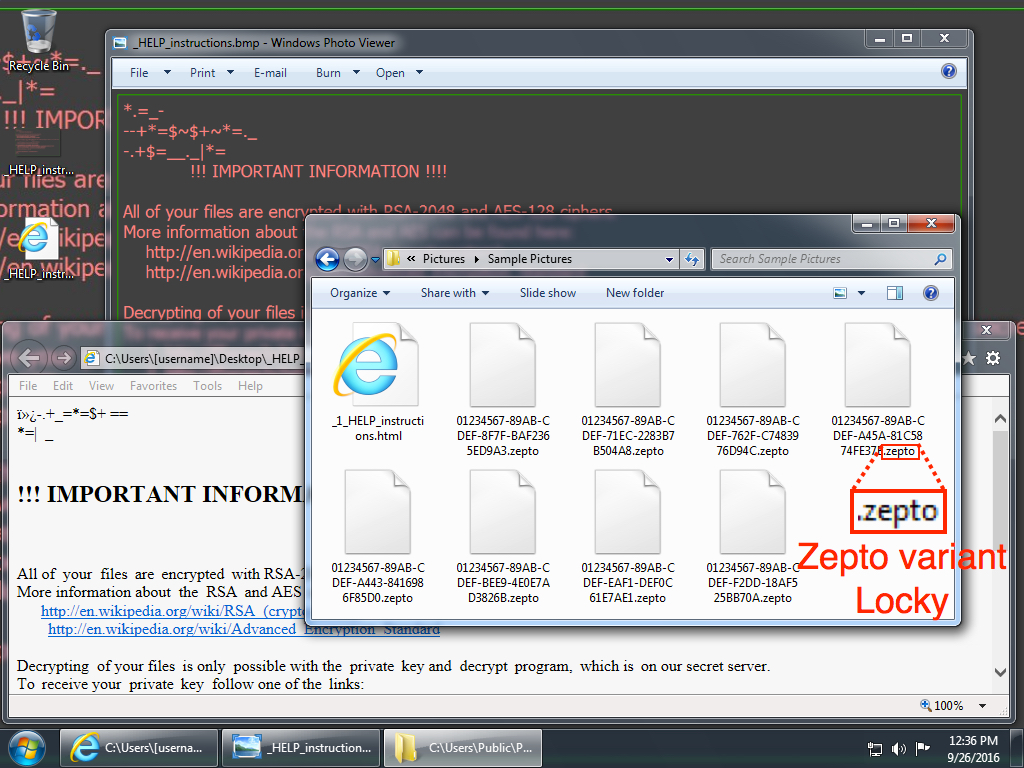
Task: Select the _HELP_instr bmp desktop icon
Action: pyautogui.click(x=37, y=153)
